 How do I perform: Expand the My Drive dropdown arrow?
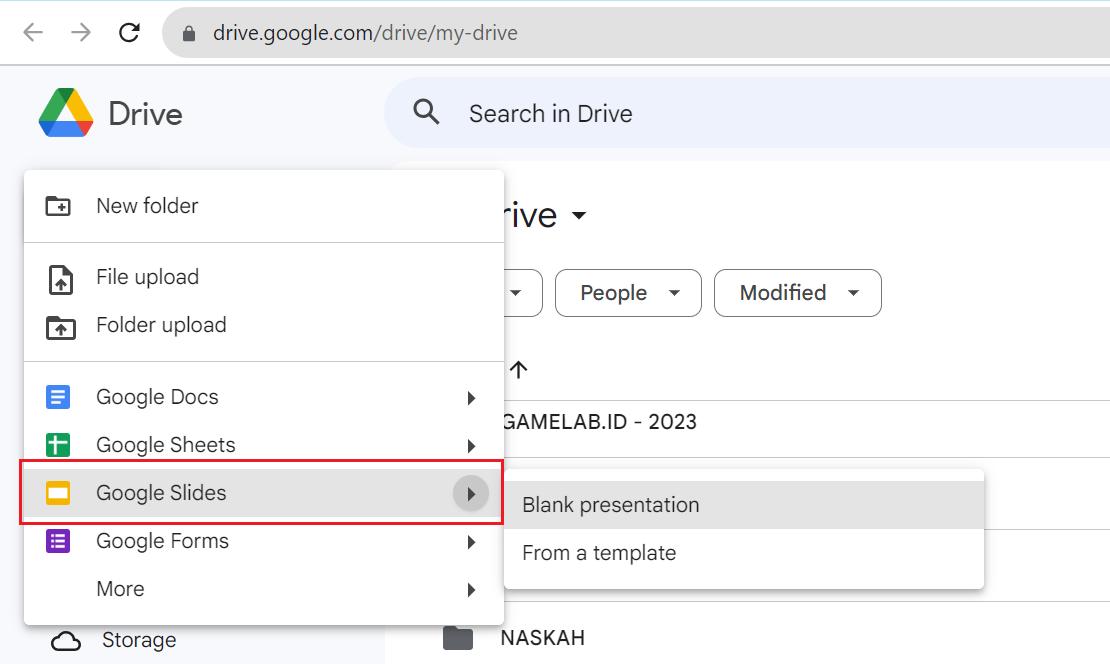click(580, 215)
